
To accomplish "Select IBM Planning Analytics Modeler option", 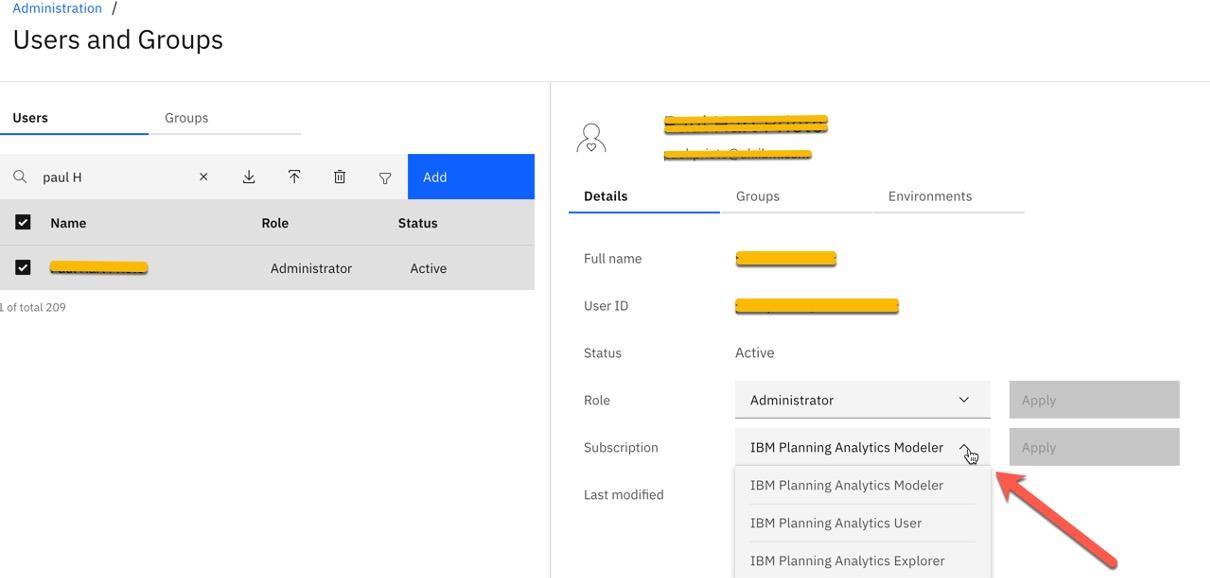I will 862,485.
